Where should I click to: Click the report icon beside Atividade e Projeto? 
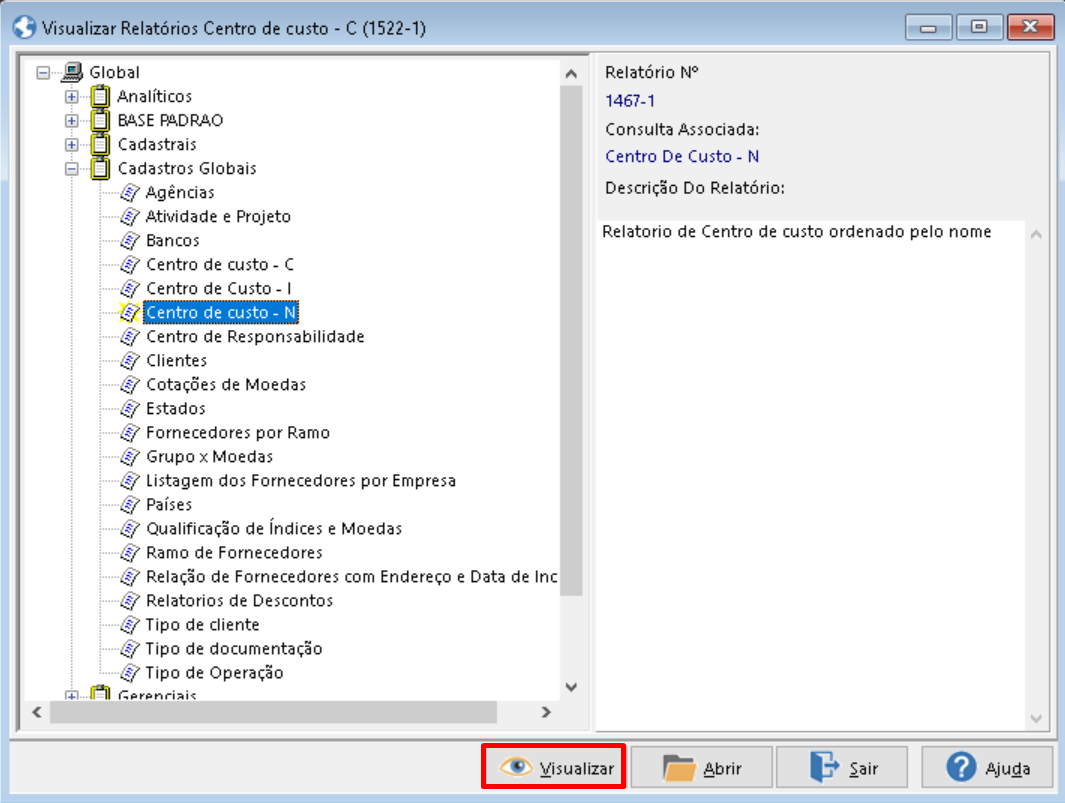pos(130,217)
